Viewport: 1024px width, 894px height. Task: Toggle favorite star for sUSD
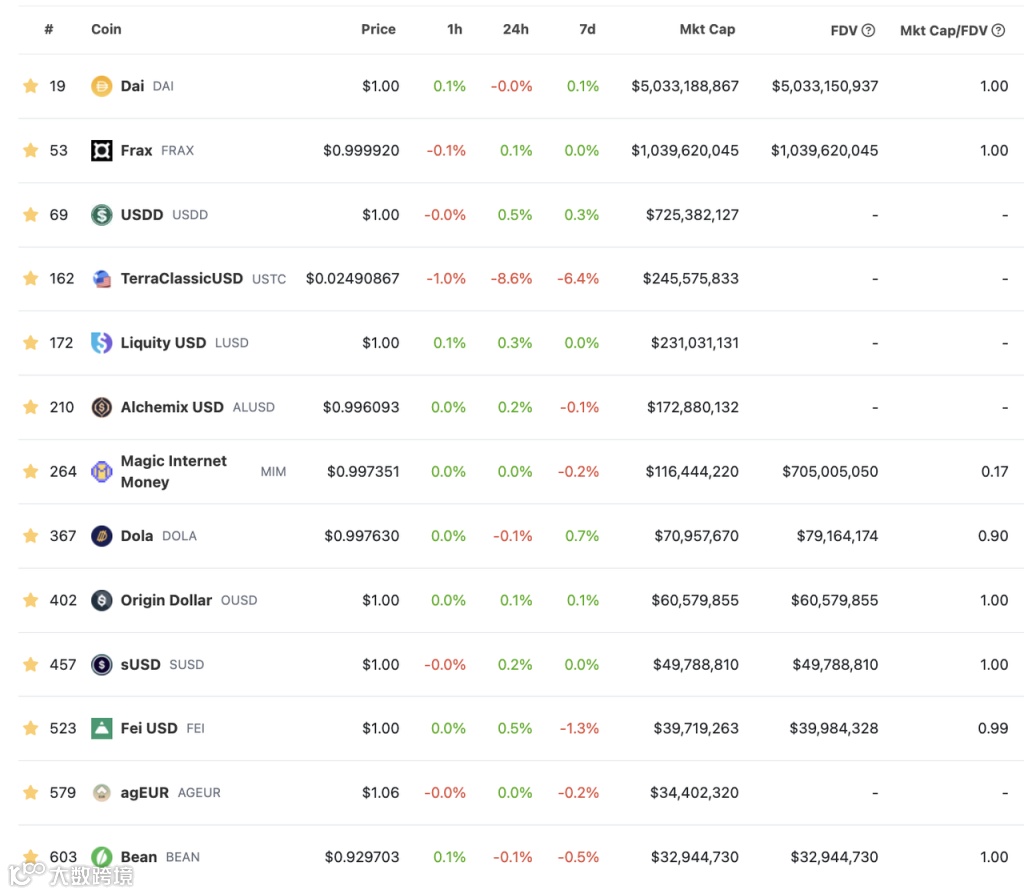click(x=30, y=665)
